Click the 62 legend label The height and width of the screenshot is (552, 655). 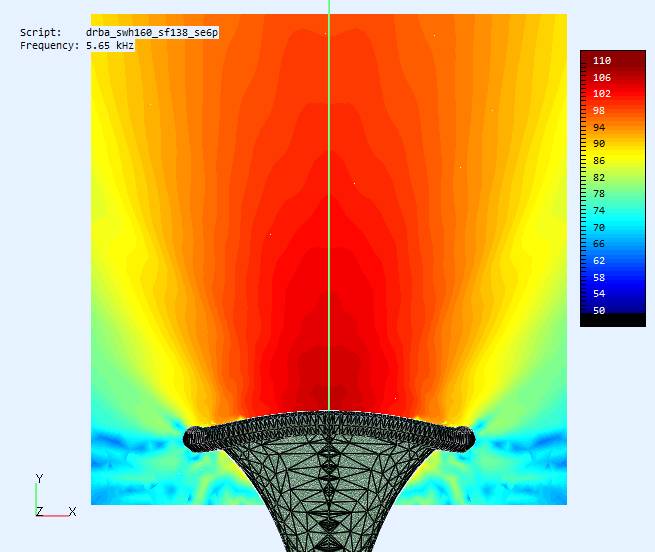point(599,260)
